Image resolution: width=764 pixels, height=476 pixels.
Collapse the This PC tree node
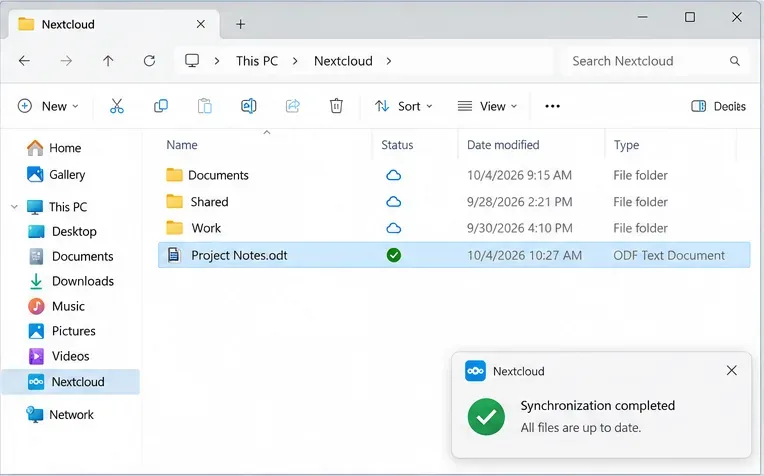15,207
